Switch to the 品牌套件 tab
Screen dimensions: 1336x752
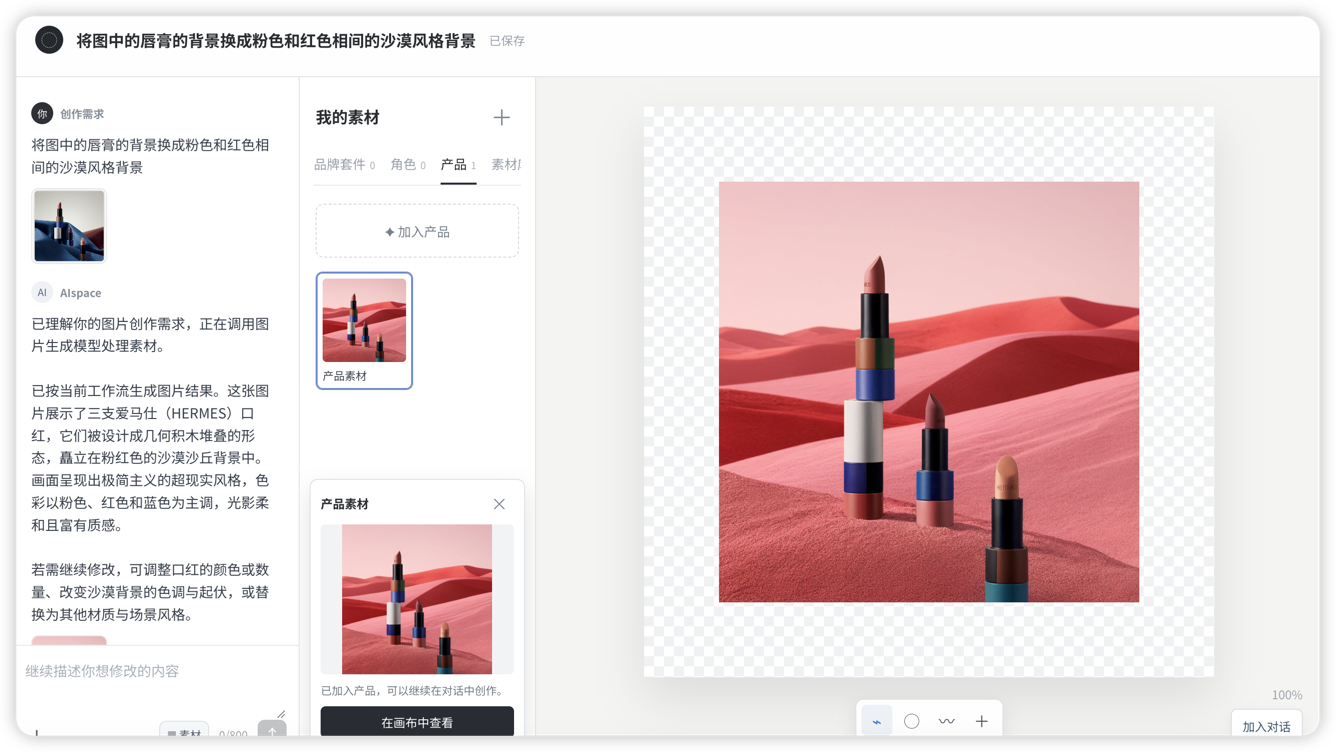point(345,165)
